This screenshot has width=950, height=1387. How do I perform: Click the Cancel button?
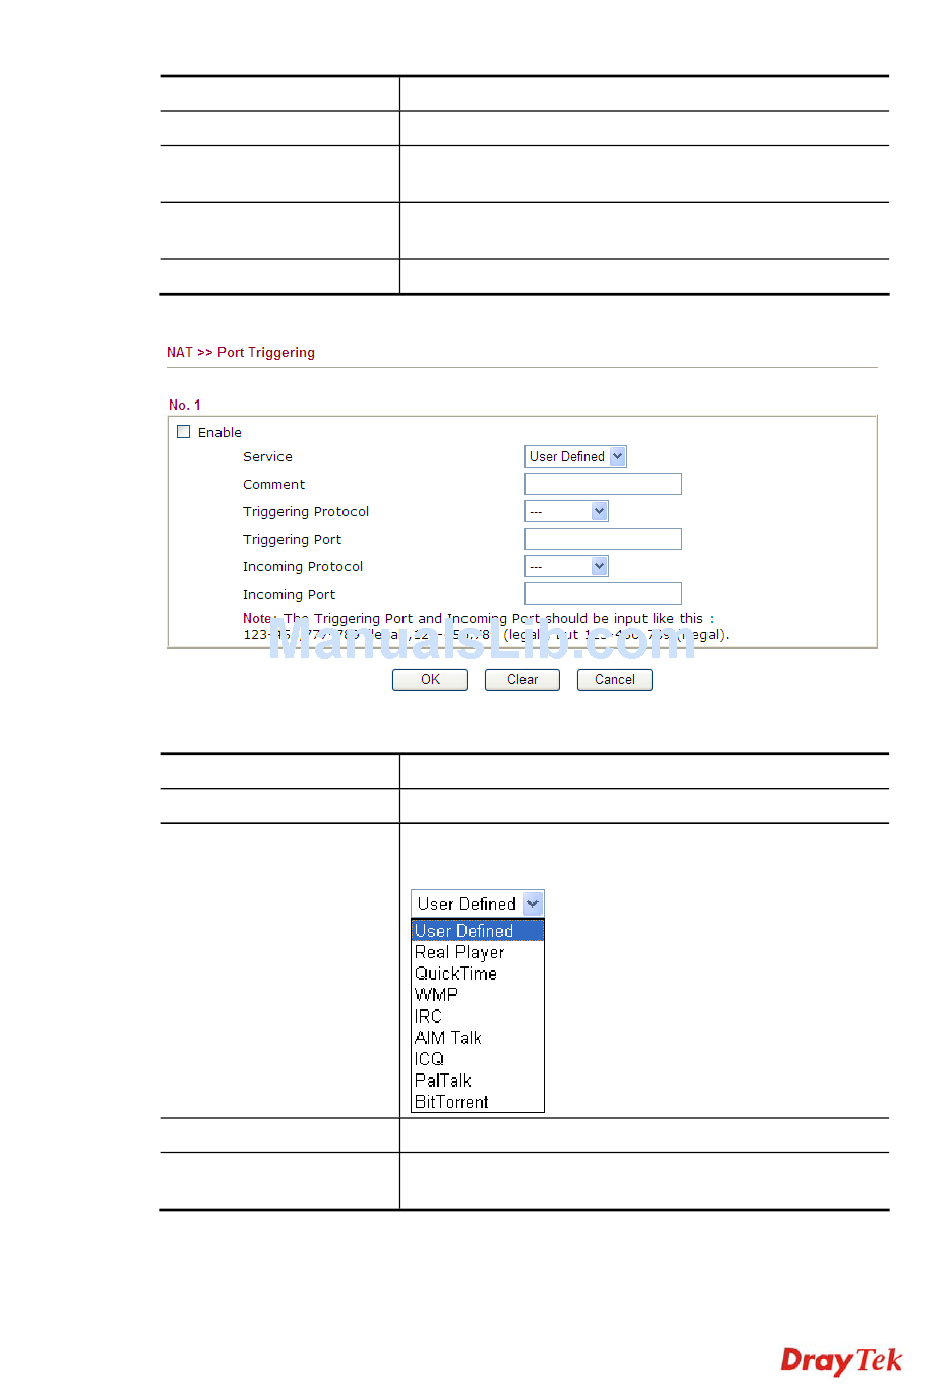(615, 680)
